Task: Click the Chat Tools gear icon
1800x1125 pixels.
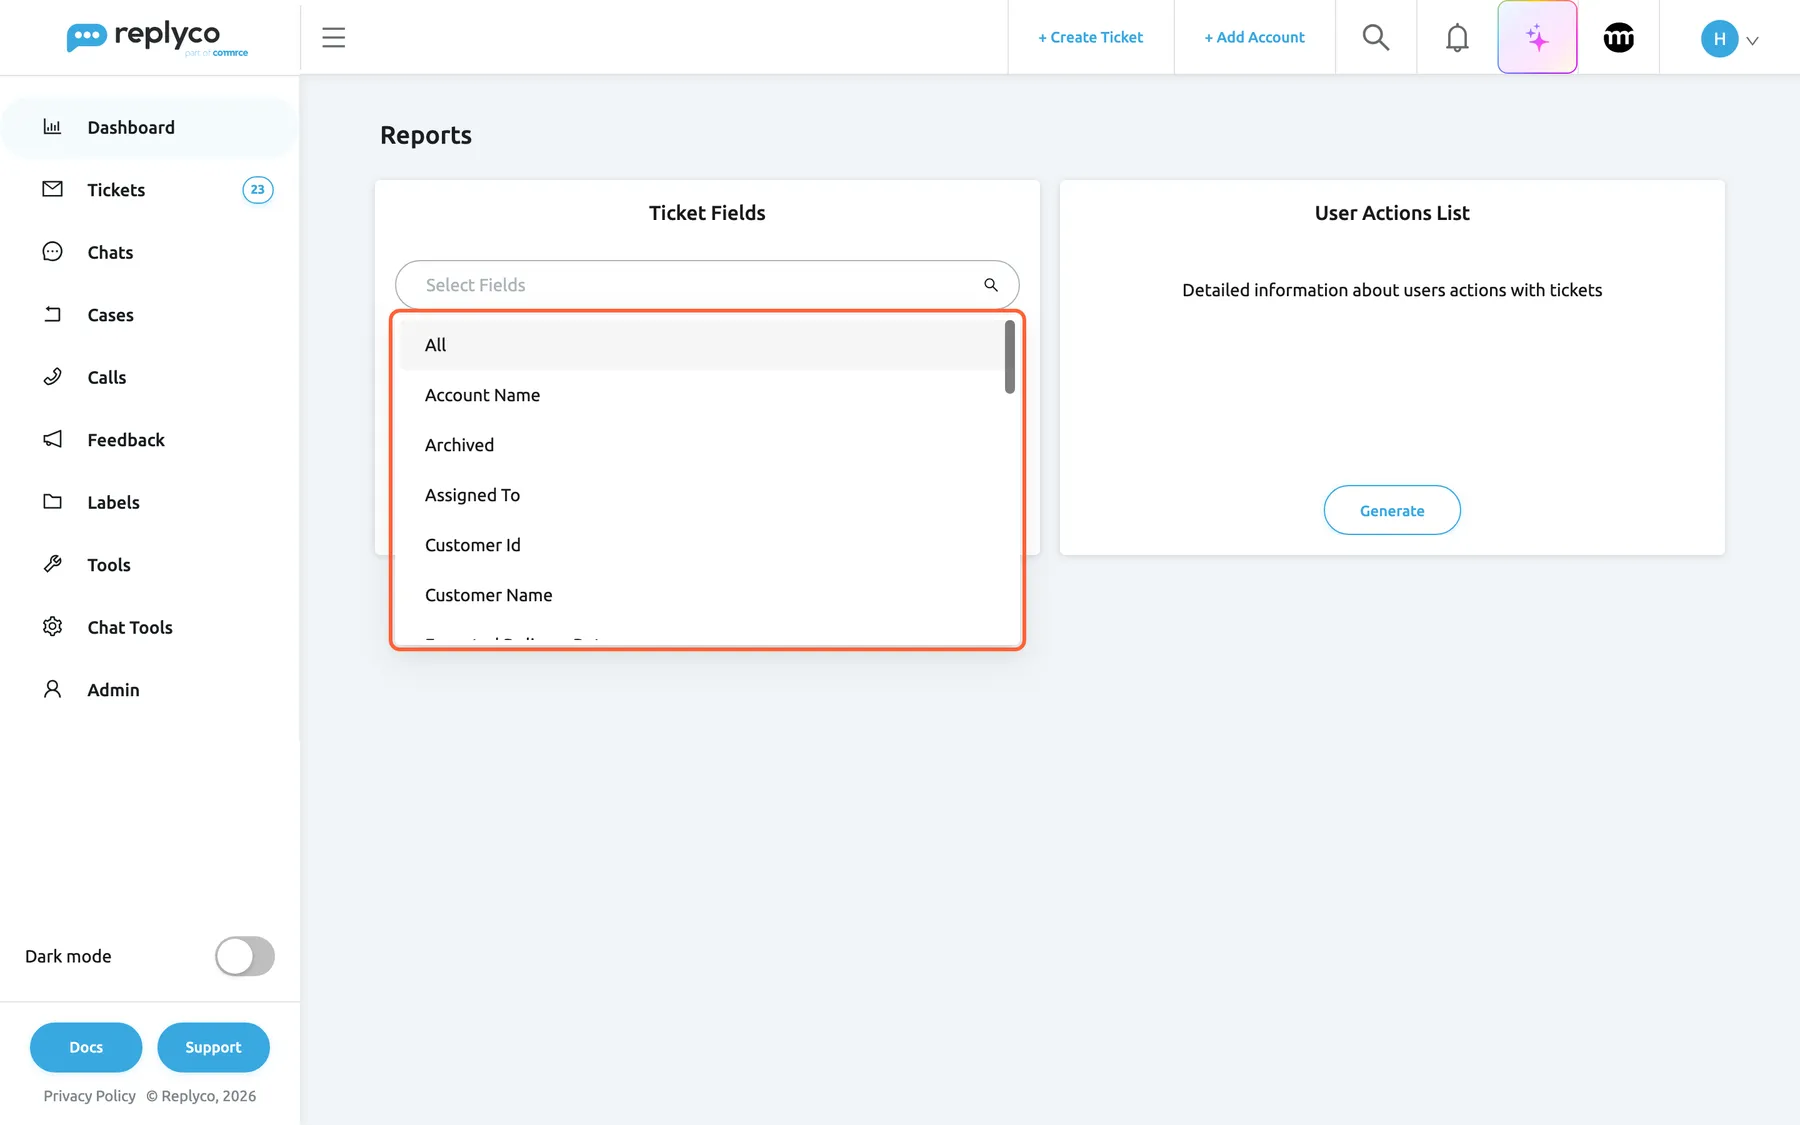Action: coord(52,627)
